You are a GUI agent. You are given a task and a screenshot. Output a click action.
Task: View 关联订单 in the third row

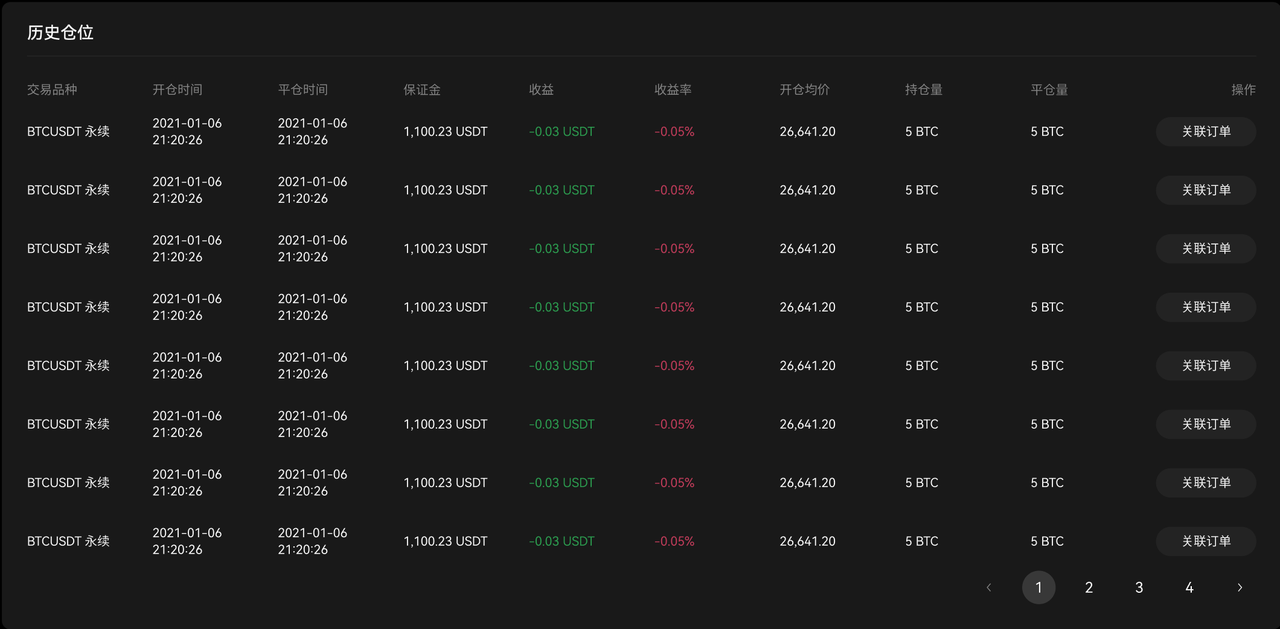1205,249
